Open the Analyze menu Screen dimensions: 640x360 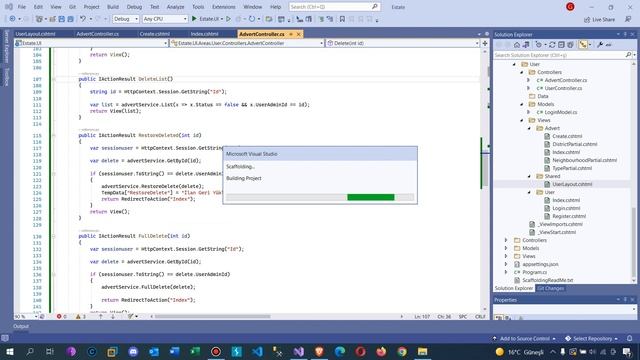point(176,7)
